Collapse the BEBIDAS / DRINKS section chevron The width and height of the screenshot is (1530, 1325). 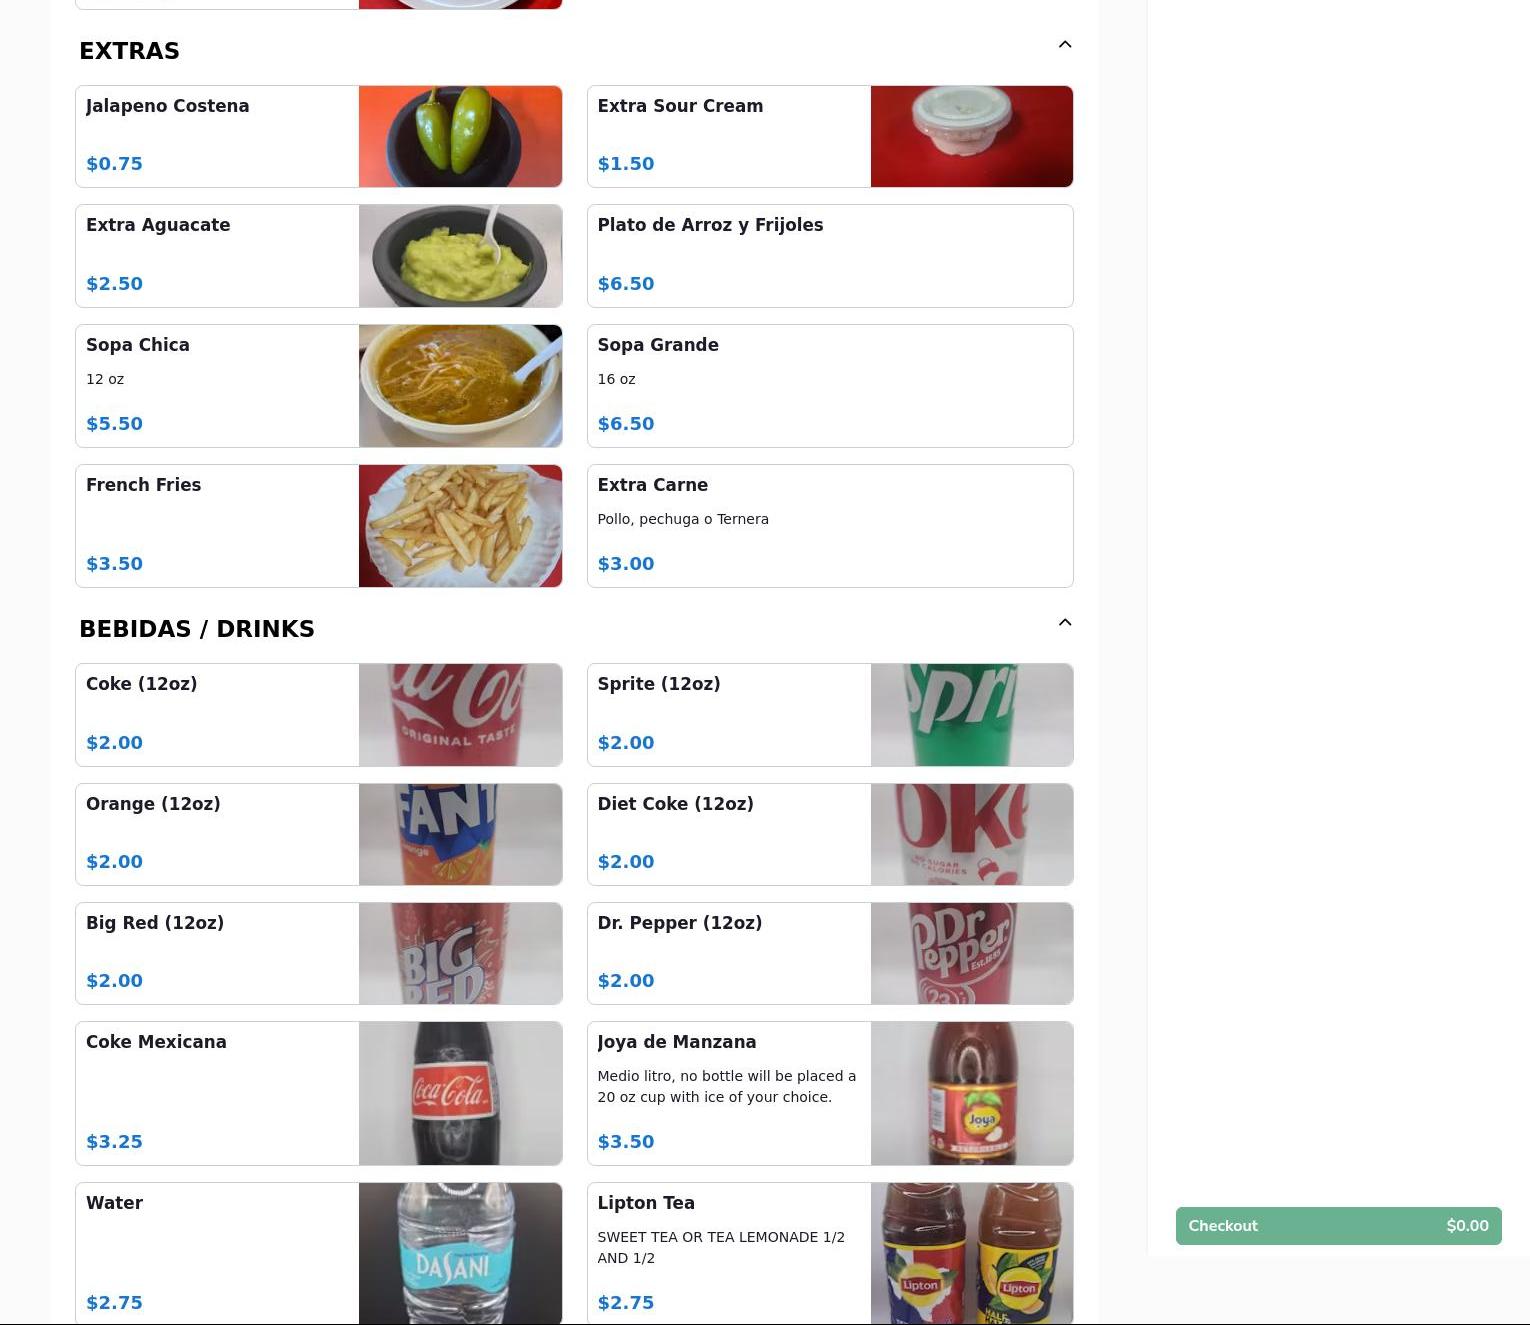click(1065, 623)
